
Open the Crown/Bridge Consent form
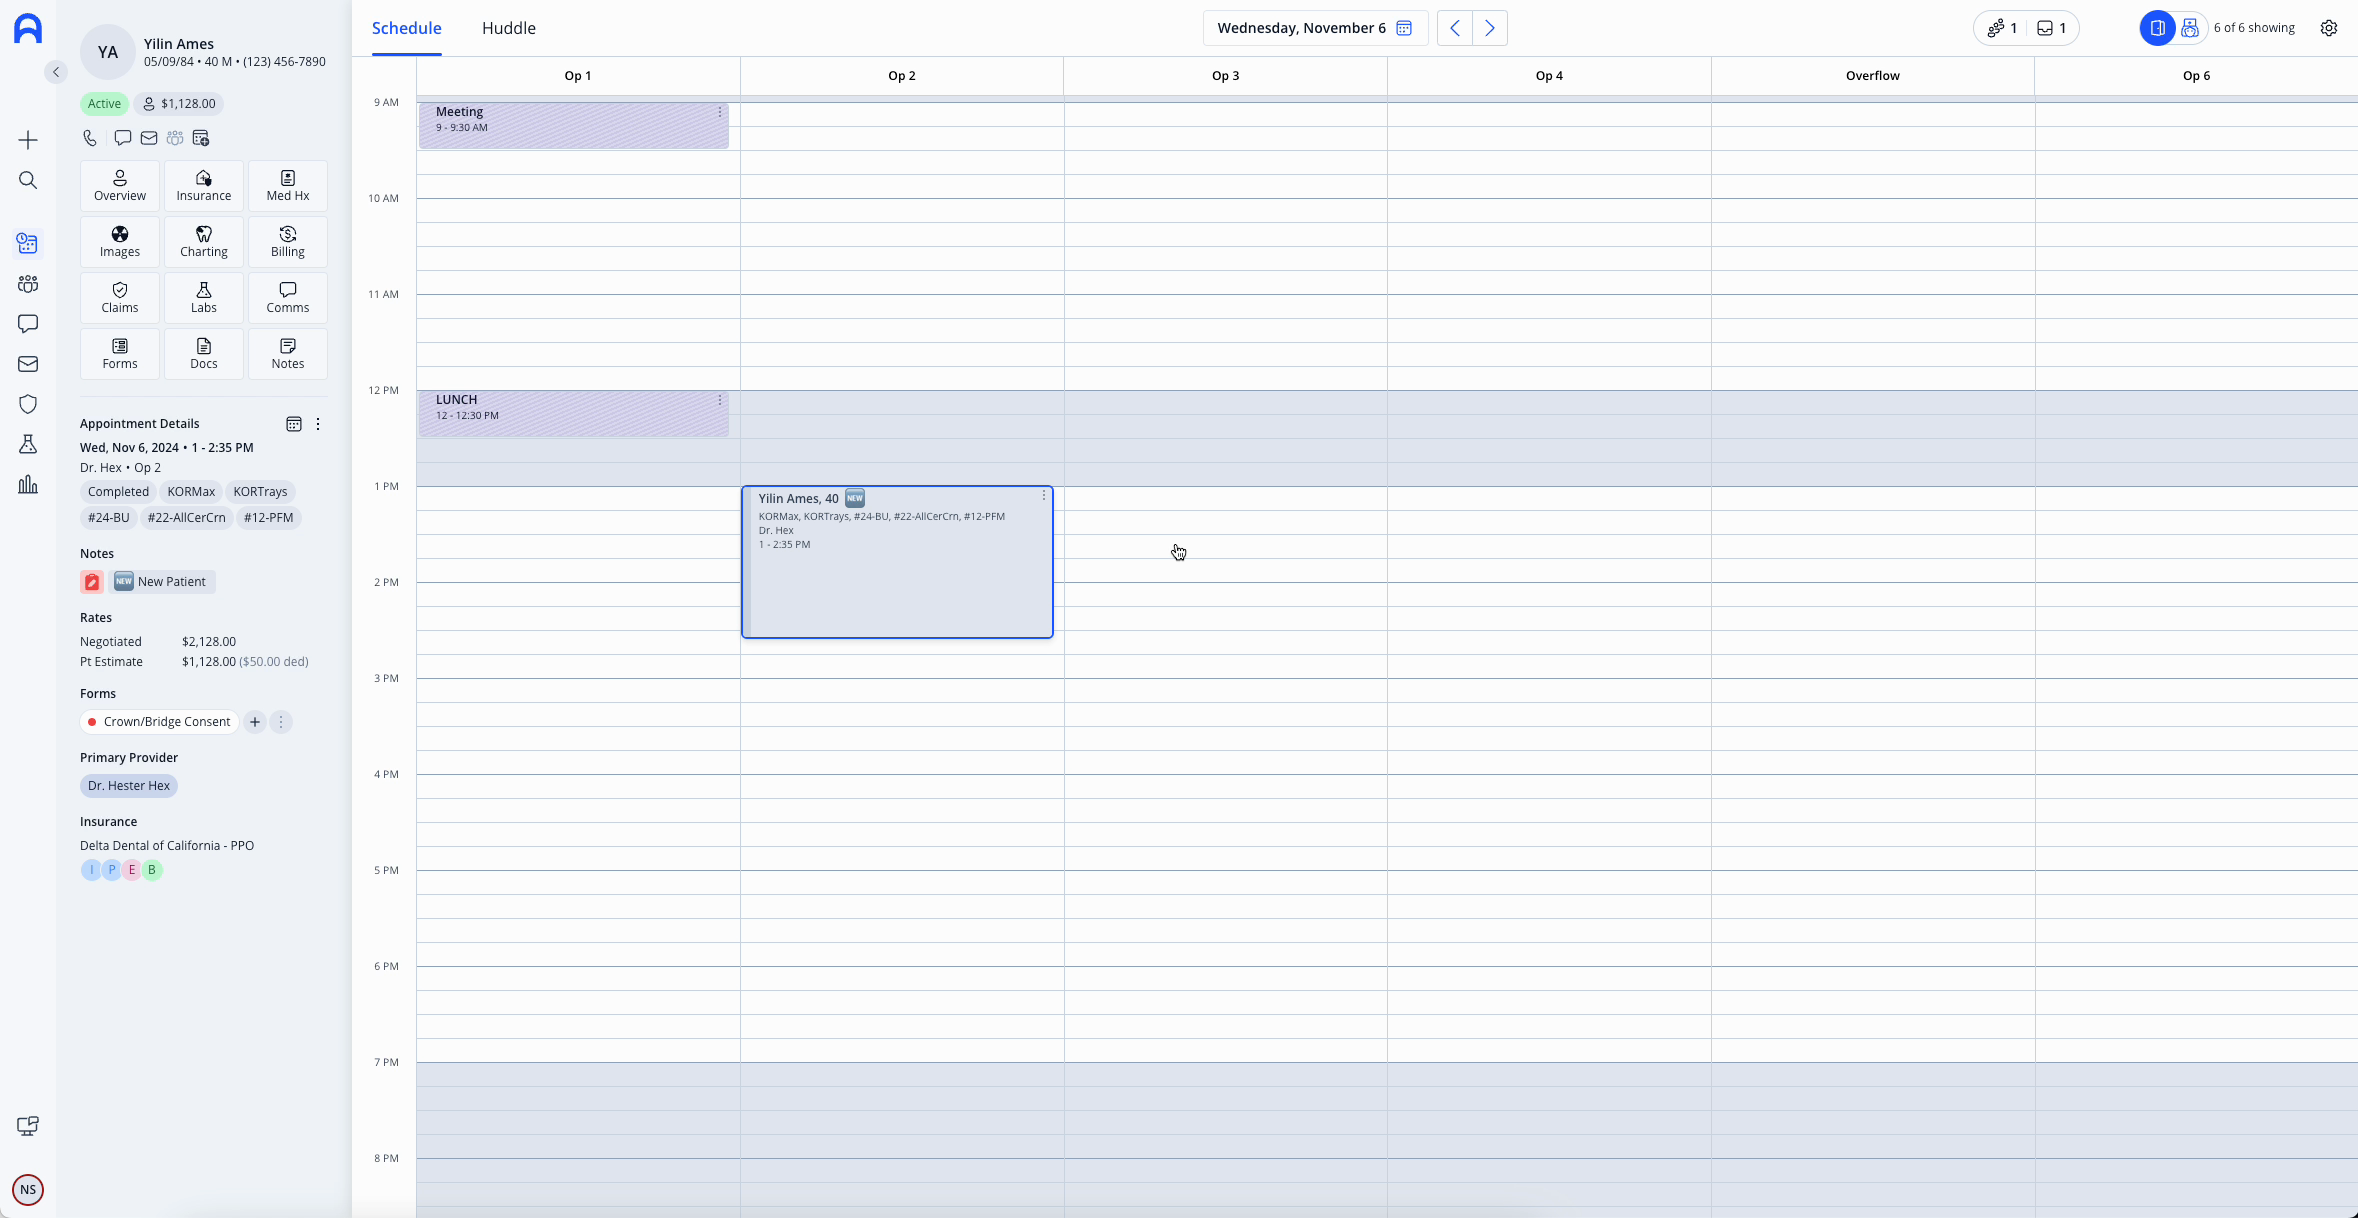pyautogui.click(x=159, y=722)
